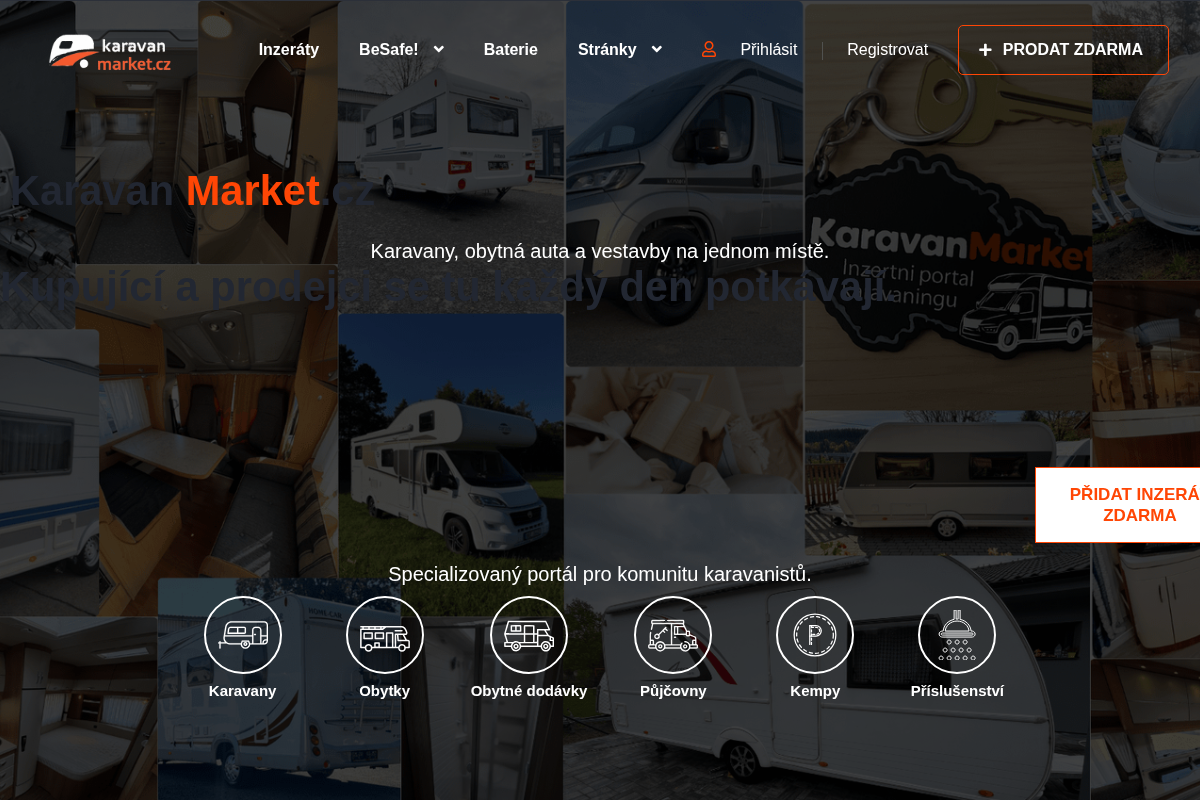Click the Karavany label
This screenshot has height=800, width=1200.
[x=242, y=691]
